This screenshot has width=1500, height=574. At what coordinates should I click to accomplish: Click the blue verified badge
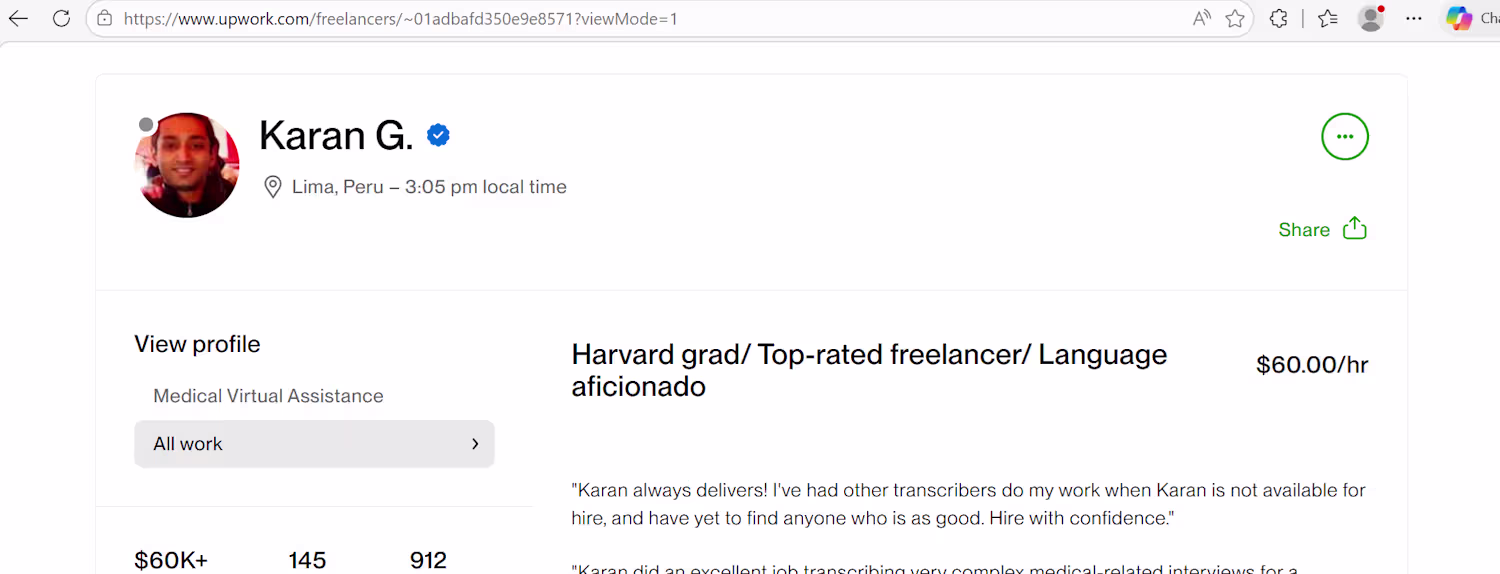438,135
